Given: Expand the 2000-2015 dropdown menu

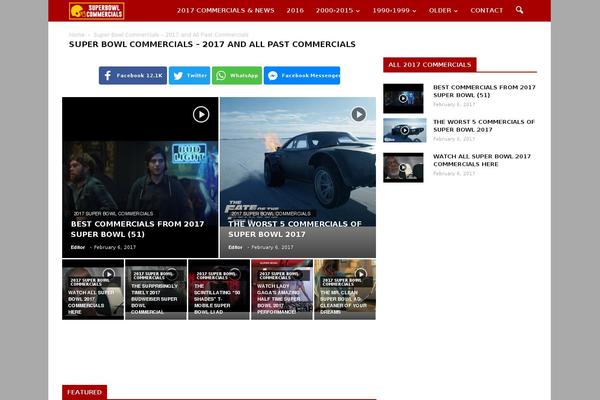Looking at the screenshot, I should tap(338, 10).
